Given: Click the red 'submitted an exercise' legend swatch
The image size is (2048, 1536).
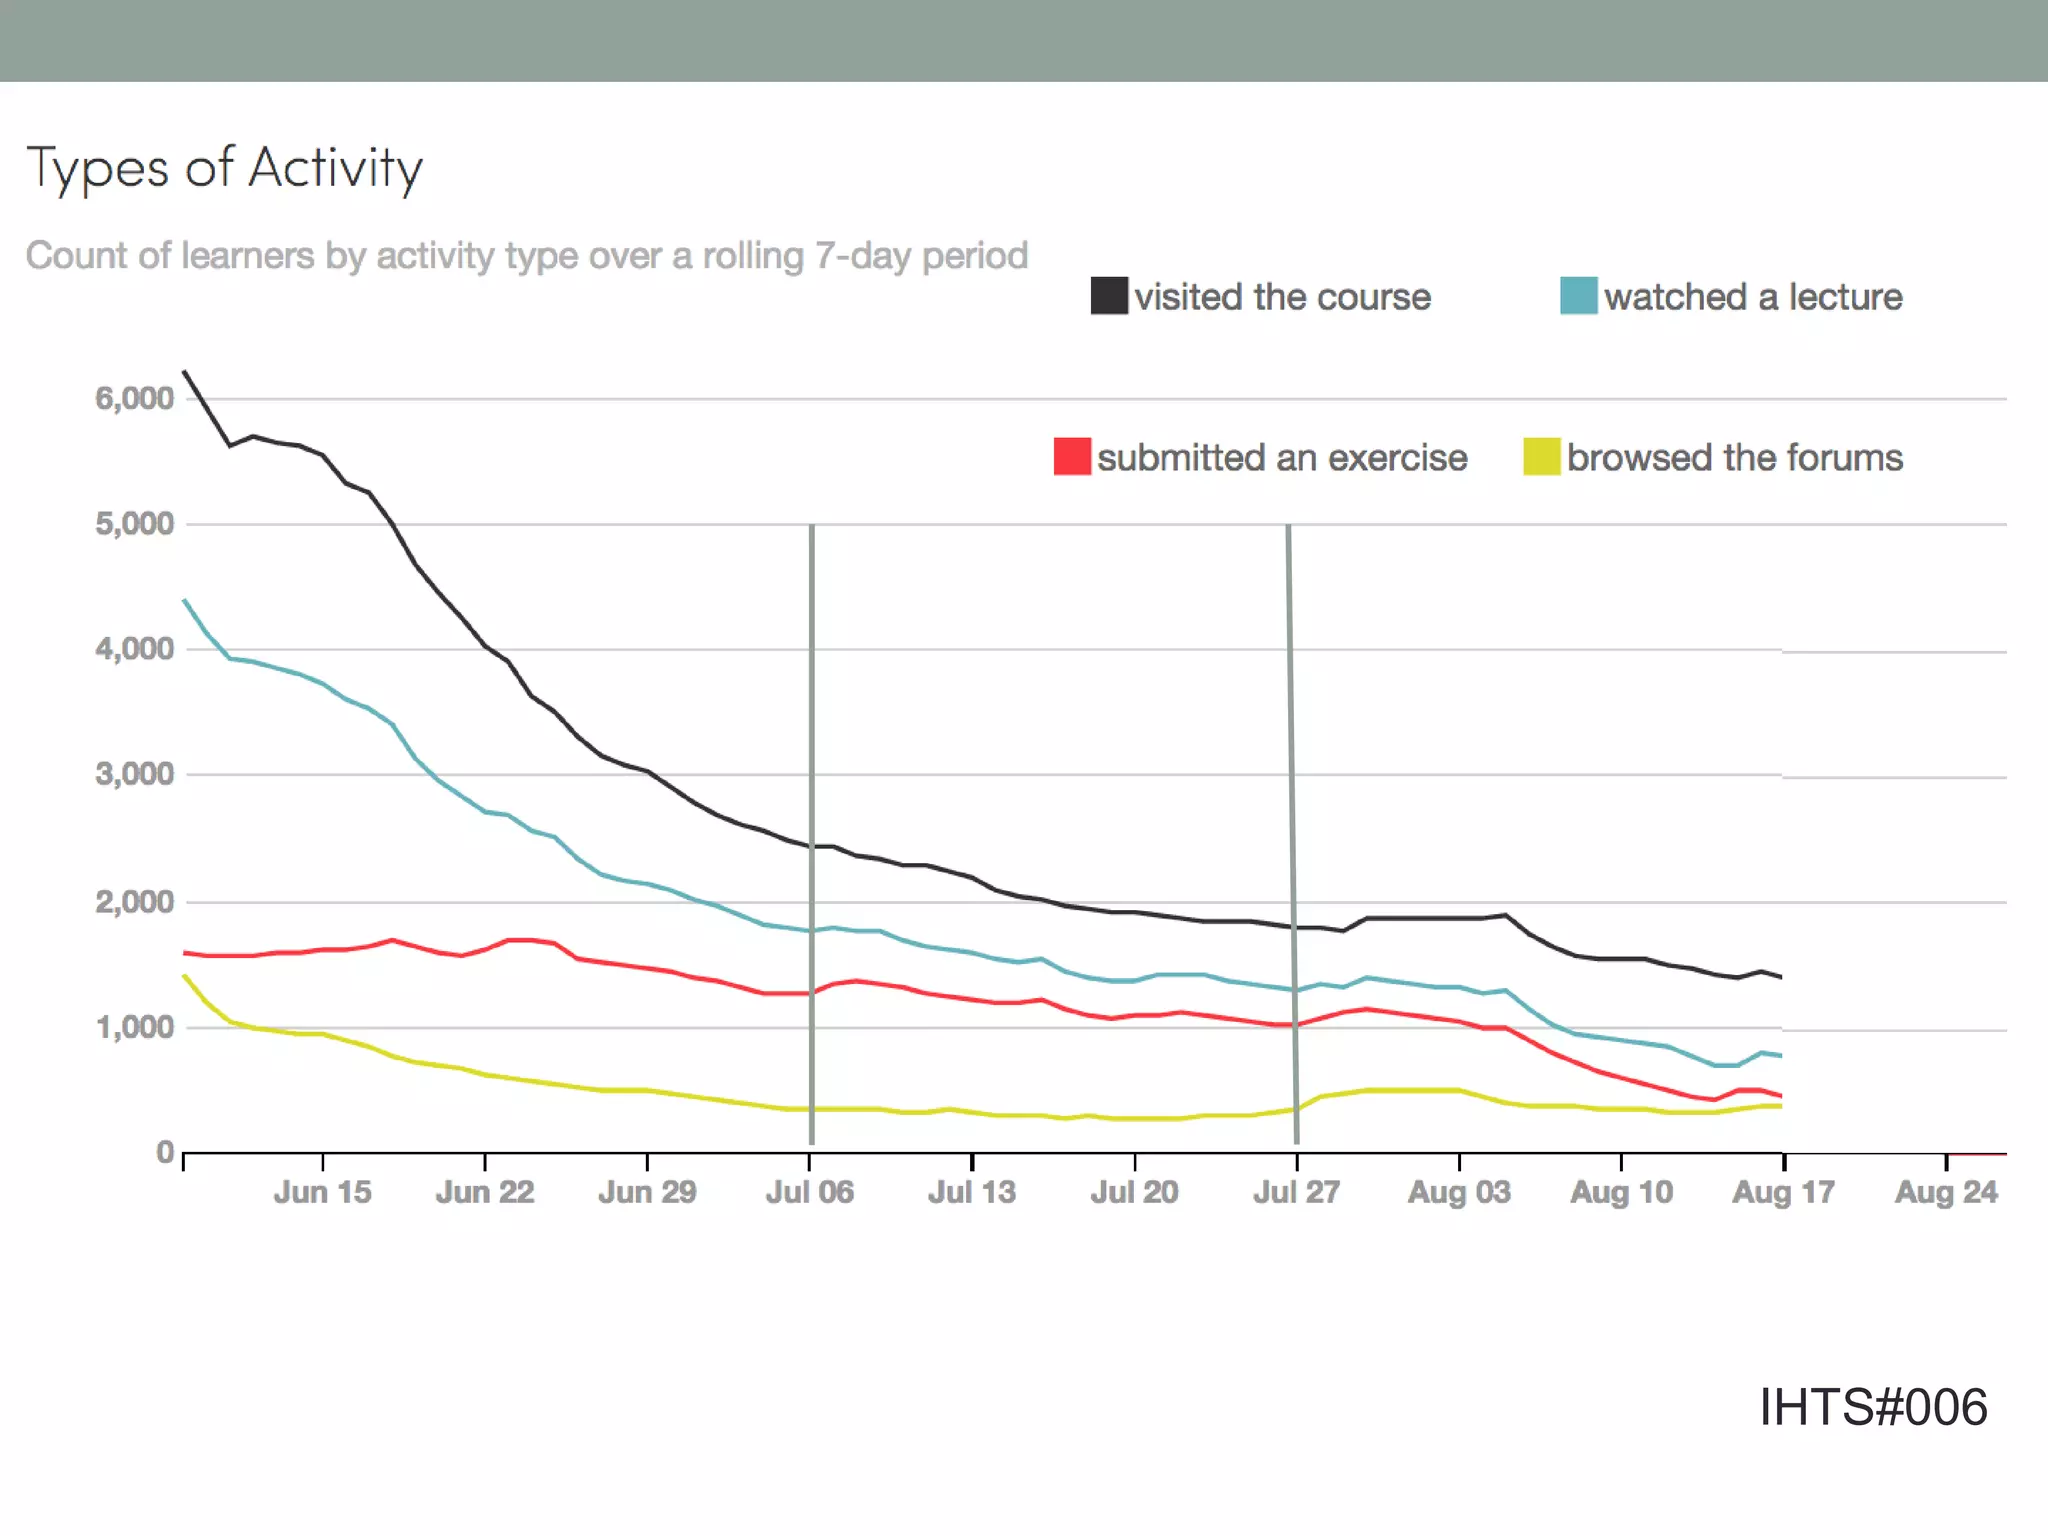Looking at the screenshot, I should click(x=1072, y=457).
